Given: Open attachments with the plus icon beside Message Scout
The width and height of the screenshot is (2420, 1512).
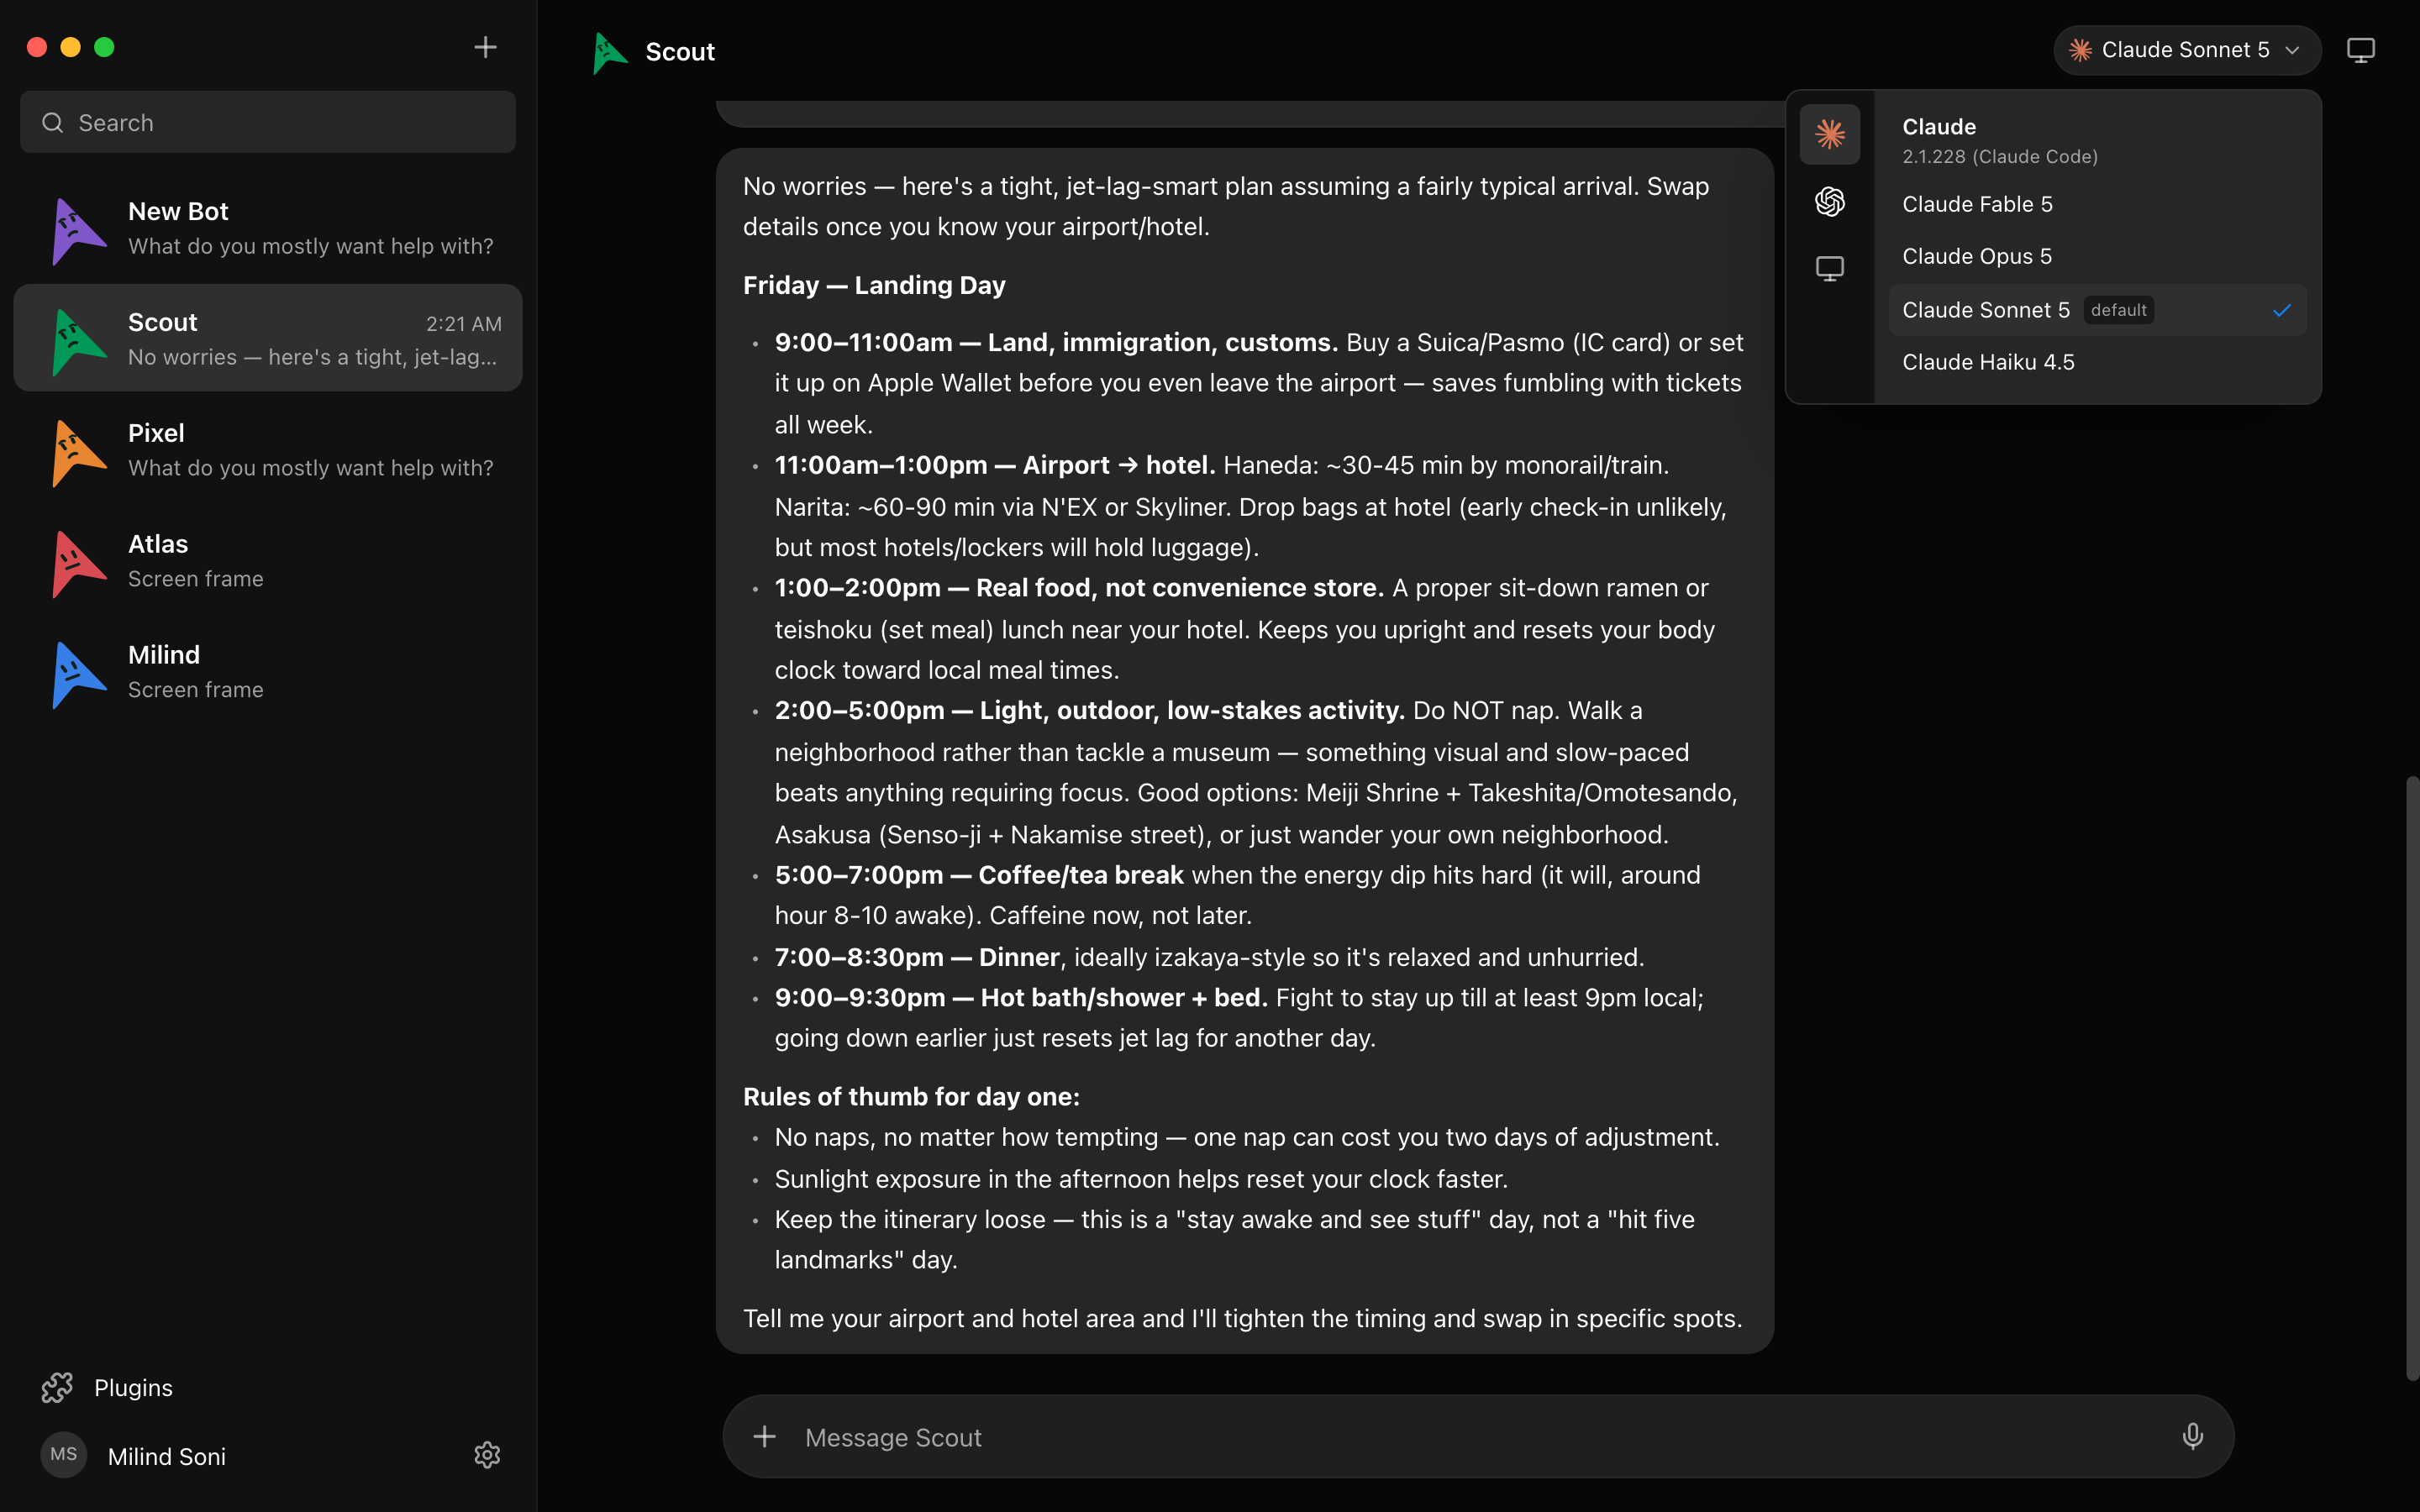Looking at the screenshot, I should point(764,1436).
